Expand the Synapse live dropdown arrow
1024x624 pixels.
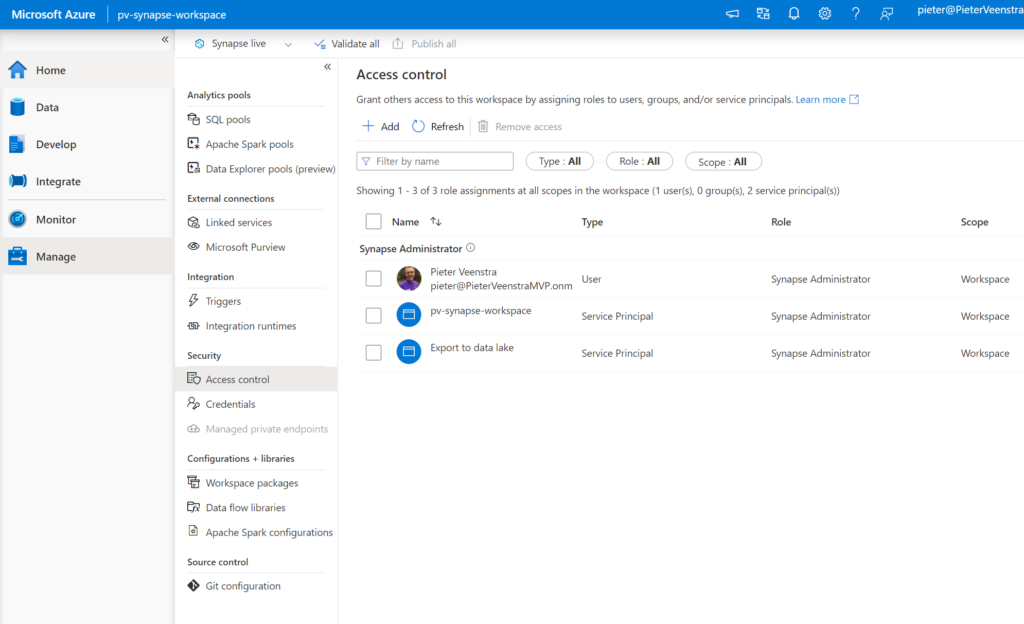[288, 44]
